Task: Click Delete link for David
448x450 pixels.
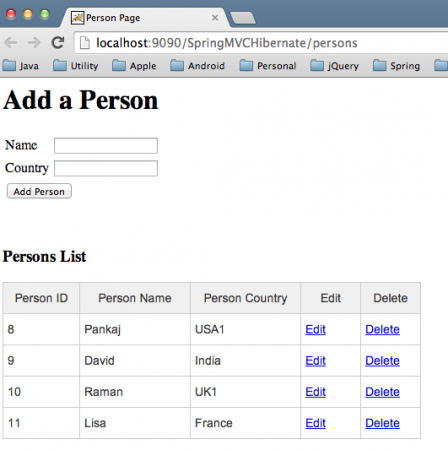Action: 382,361
